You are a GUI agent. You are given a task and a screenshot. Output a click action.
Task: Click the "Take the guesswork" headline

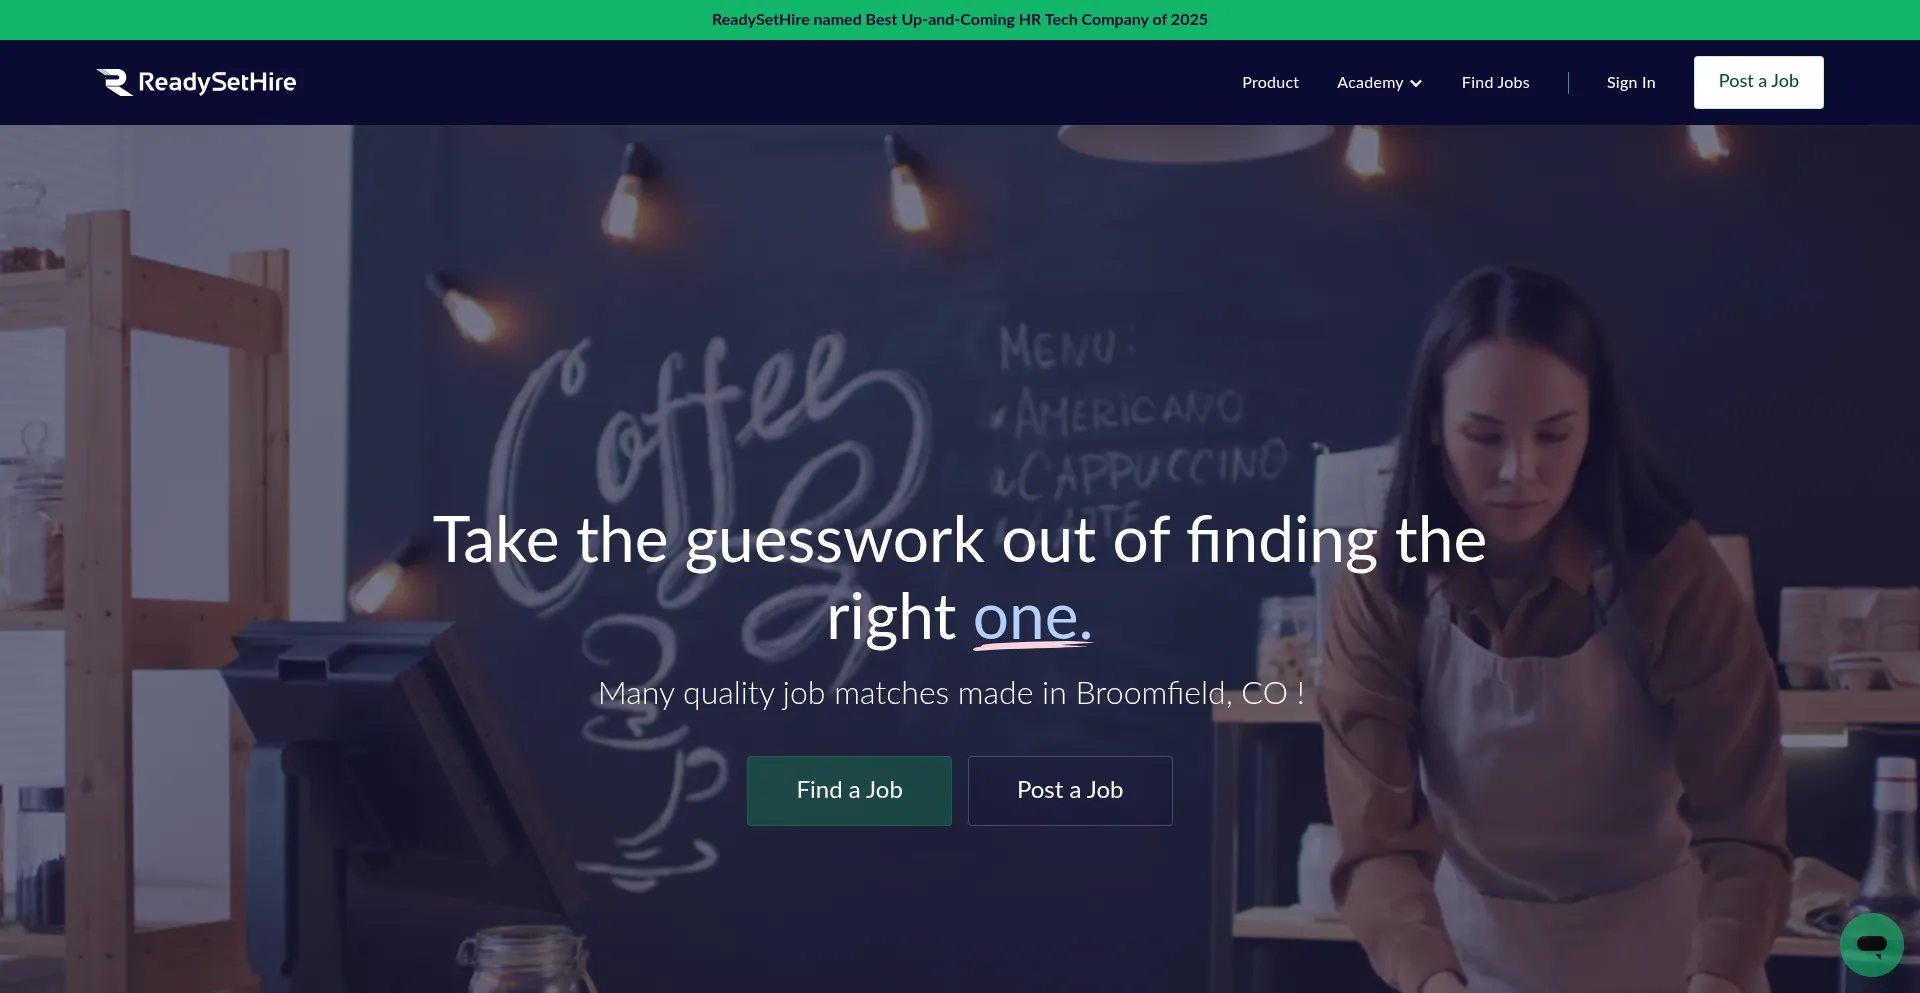click(960, 578)
